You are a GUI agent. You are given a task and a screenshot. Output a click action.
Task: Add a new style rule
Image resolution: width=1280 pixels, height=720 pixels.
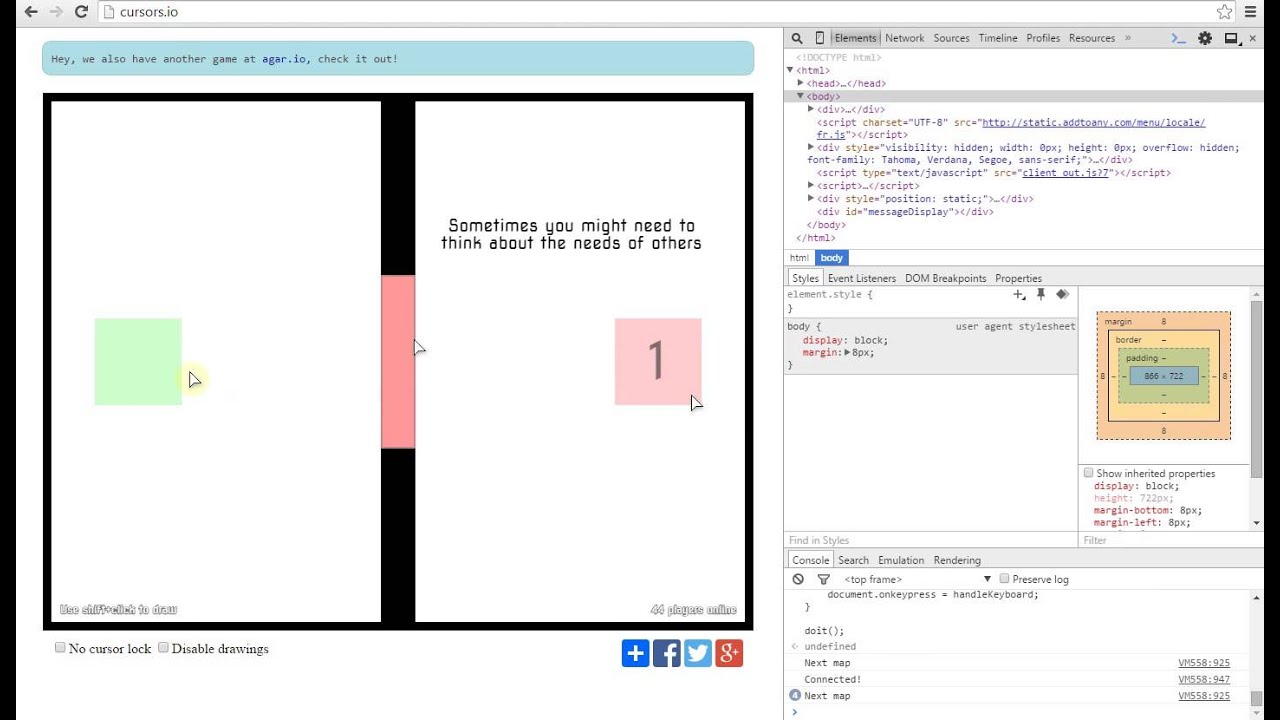tap(1019, 294)
